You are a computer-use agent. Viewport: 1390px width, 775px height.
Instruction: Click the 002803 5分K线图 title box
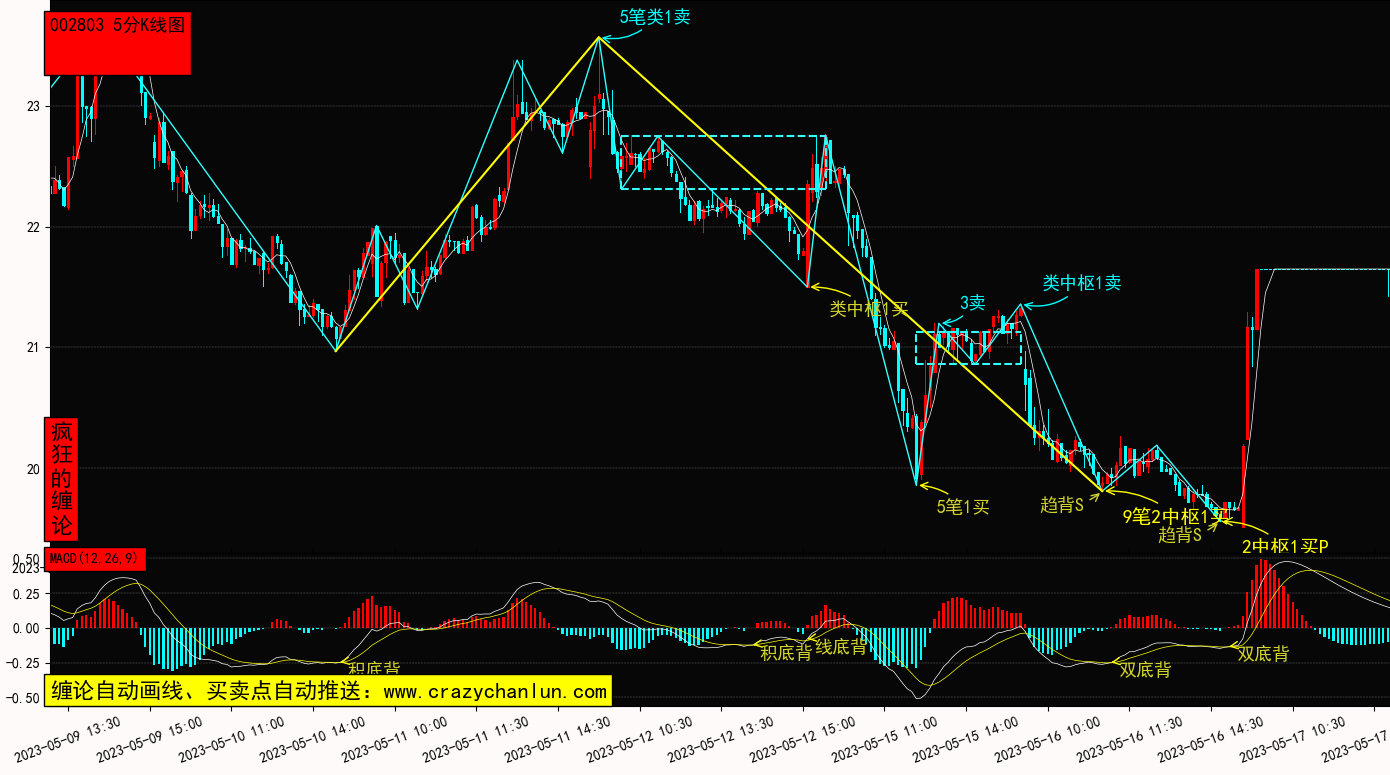coord(118,44)
